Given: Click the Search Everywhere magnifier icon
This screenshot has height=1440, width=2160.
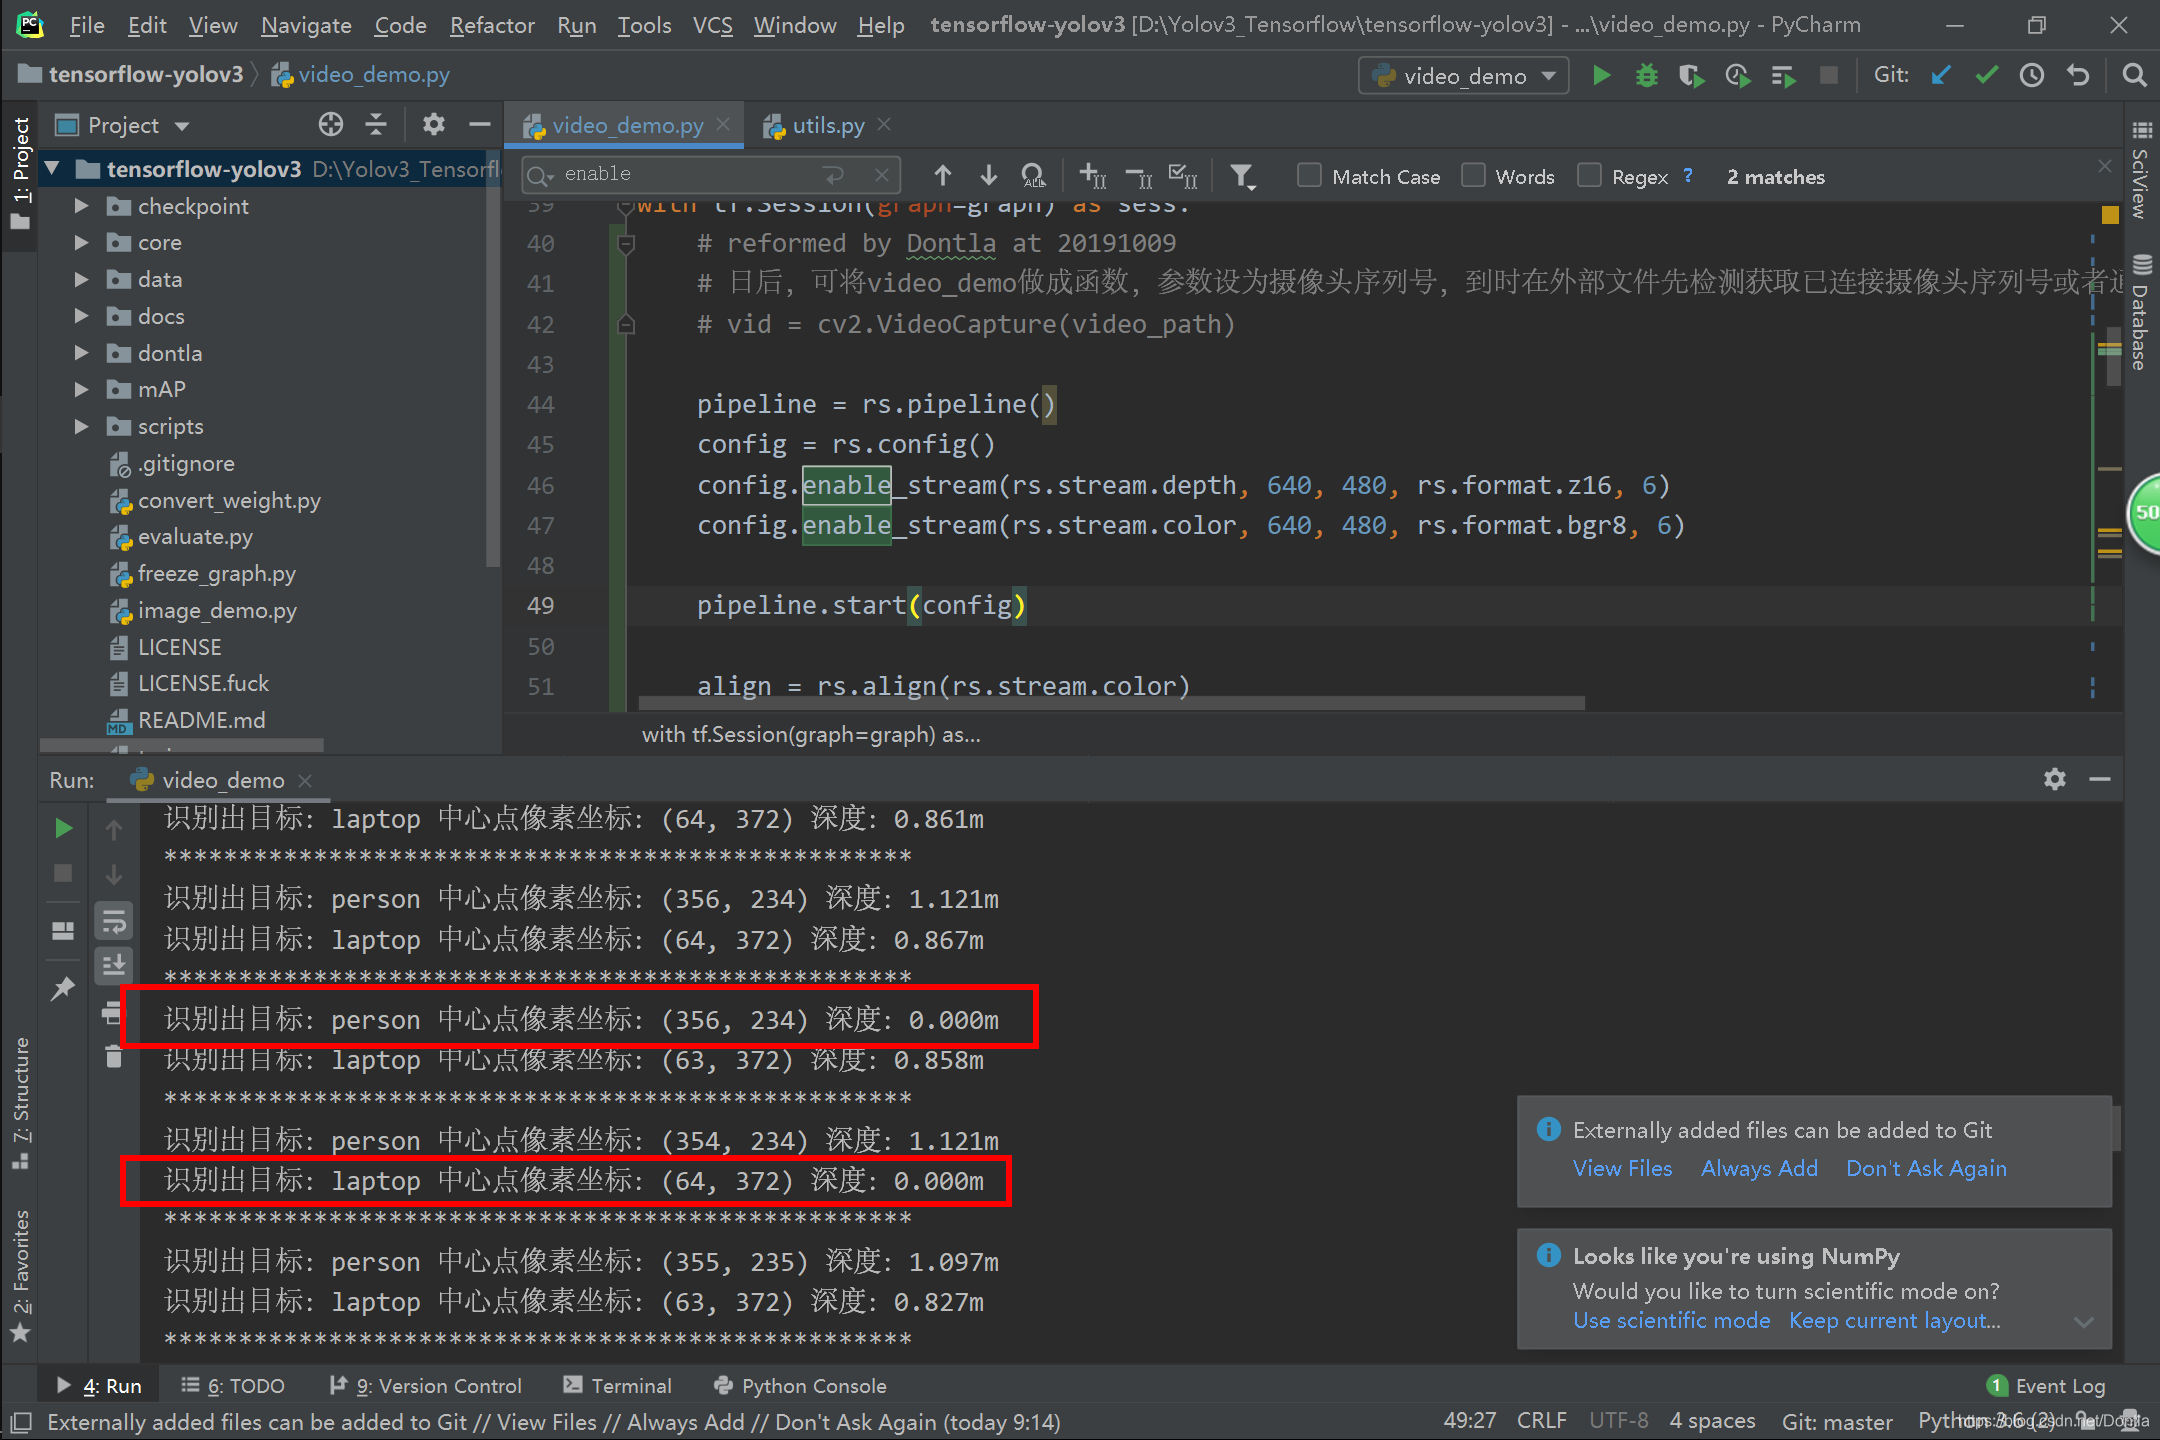Looking at the screenshot, I should coord(2133,76).
